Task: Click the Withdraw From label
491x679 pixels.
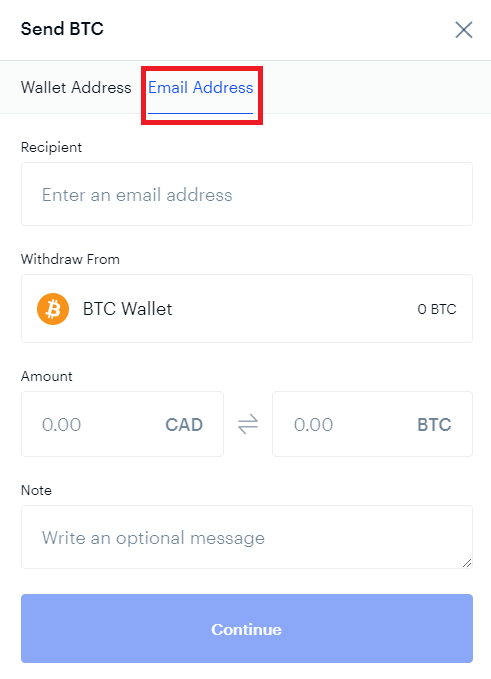Action: click(70, 259)
